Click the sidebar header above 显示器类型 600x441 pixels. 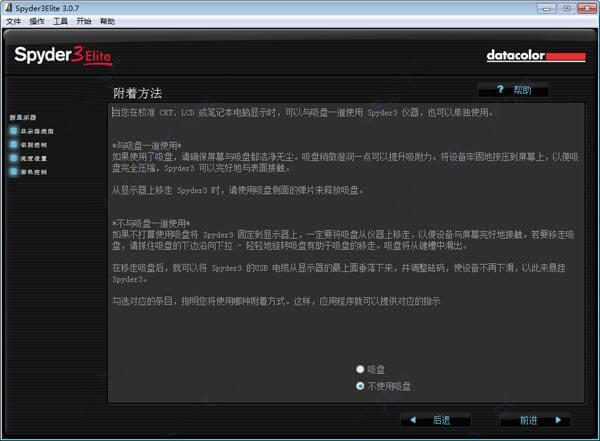tap(23, 118)
